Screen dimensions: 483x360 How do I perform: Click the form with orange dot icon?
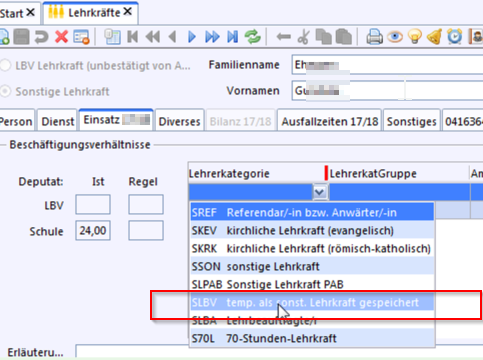[x=82, y=37]
